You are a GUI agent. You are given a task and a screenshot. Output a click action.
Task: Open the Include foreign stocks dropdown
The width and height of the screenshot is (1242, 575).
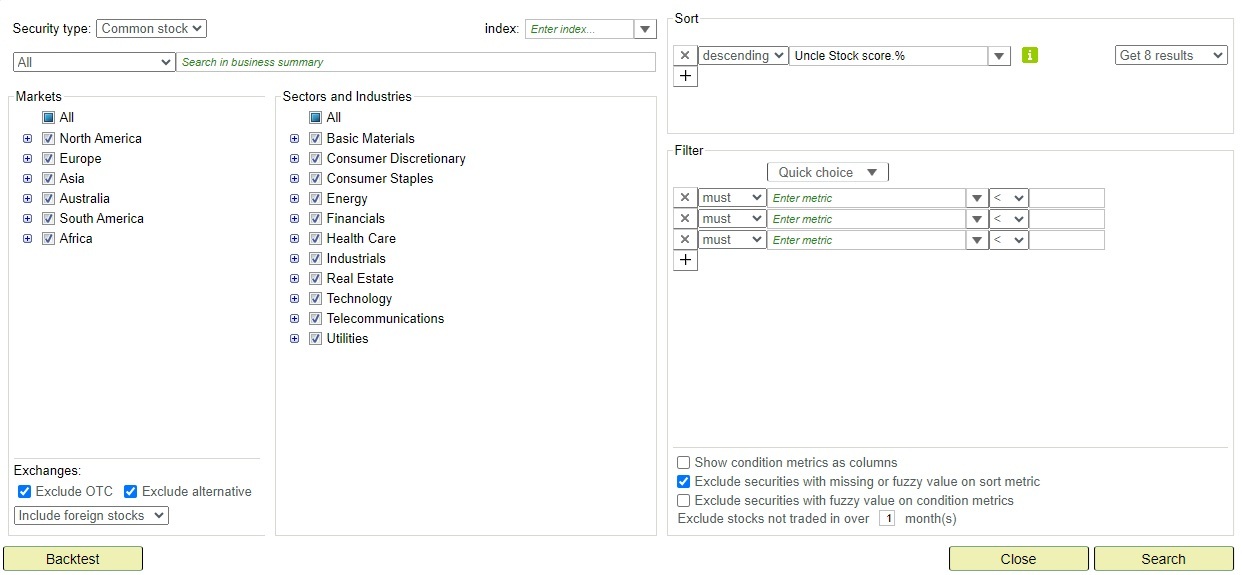tap(91, 516)
